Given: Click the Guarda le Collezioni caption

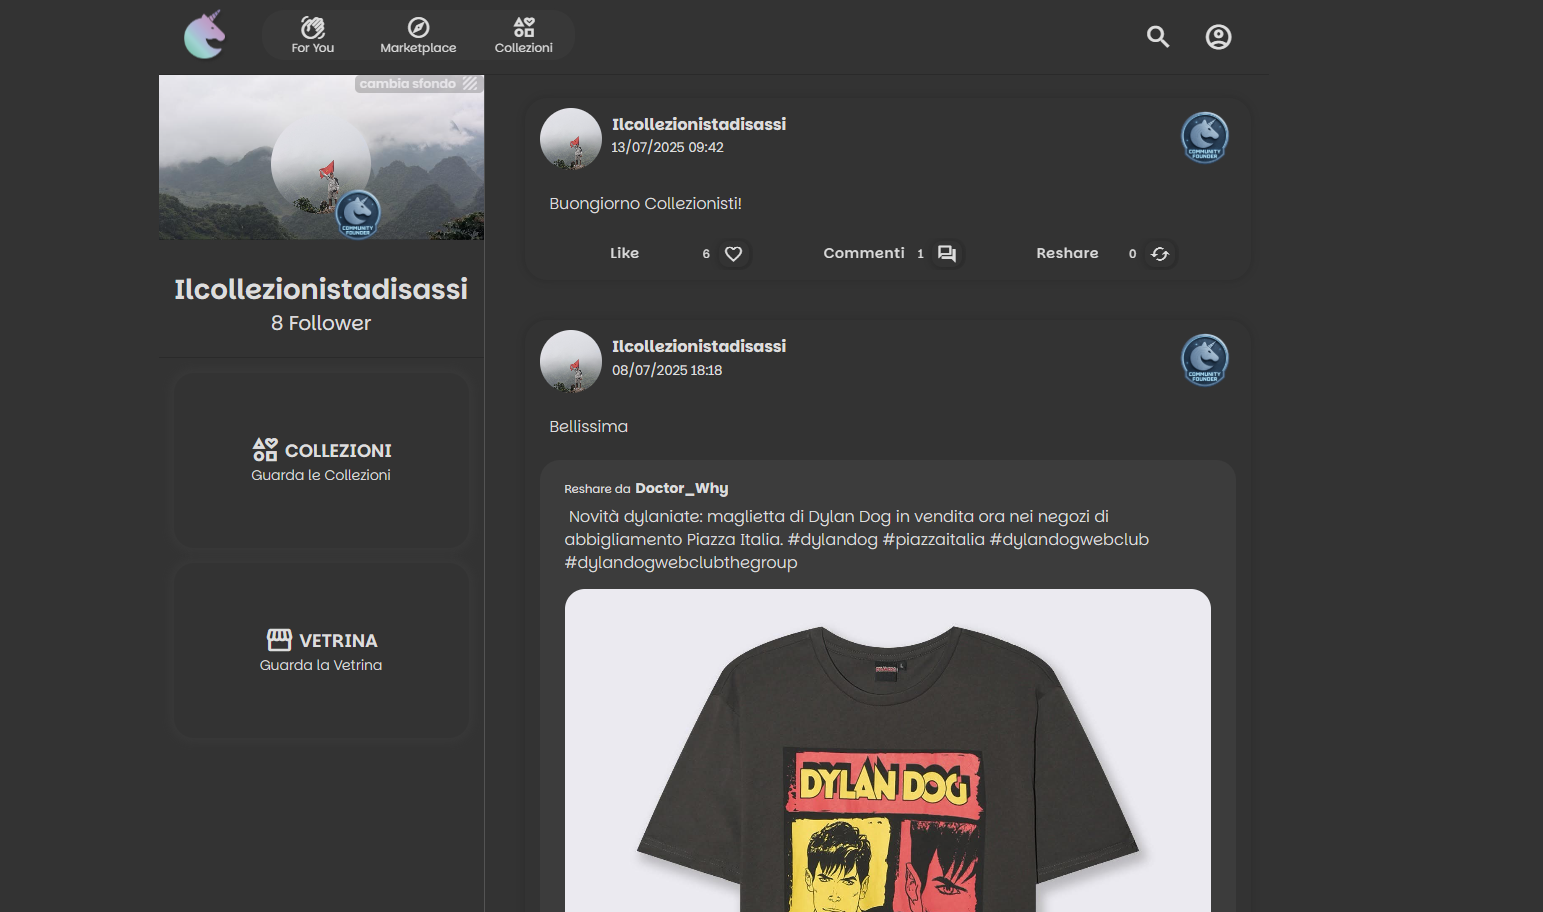Looking at the screenshot, I should click(321, 475).
